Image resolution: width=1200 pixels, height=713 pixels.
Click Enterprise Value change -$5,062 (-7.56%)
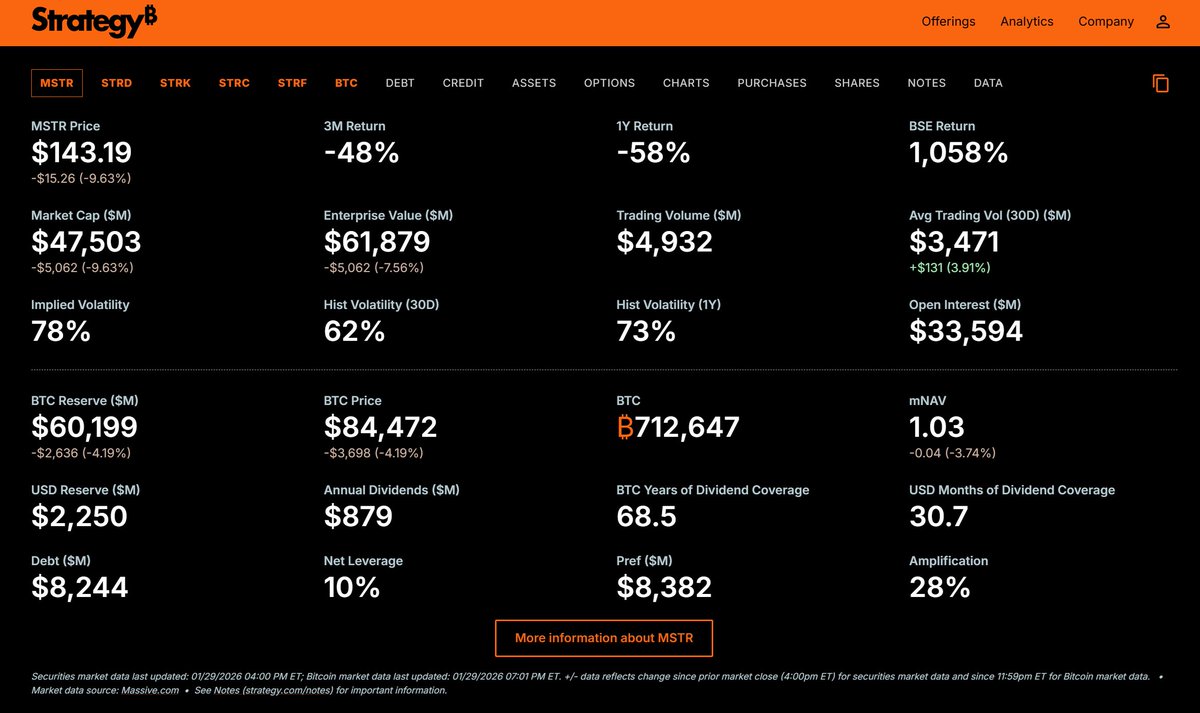coord(374,268)
